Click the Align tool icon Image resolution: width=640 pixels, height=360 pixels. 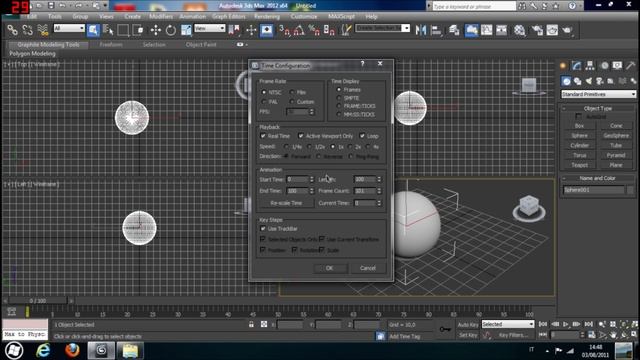(x=436, y=30)
